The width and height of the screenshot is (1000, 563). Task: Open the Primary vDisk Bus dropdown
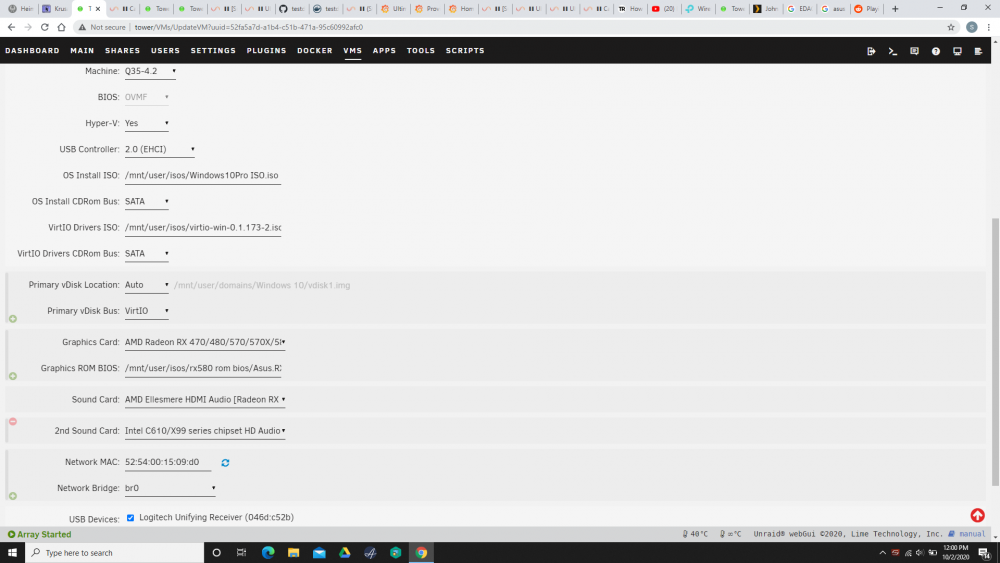147,311
